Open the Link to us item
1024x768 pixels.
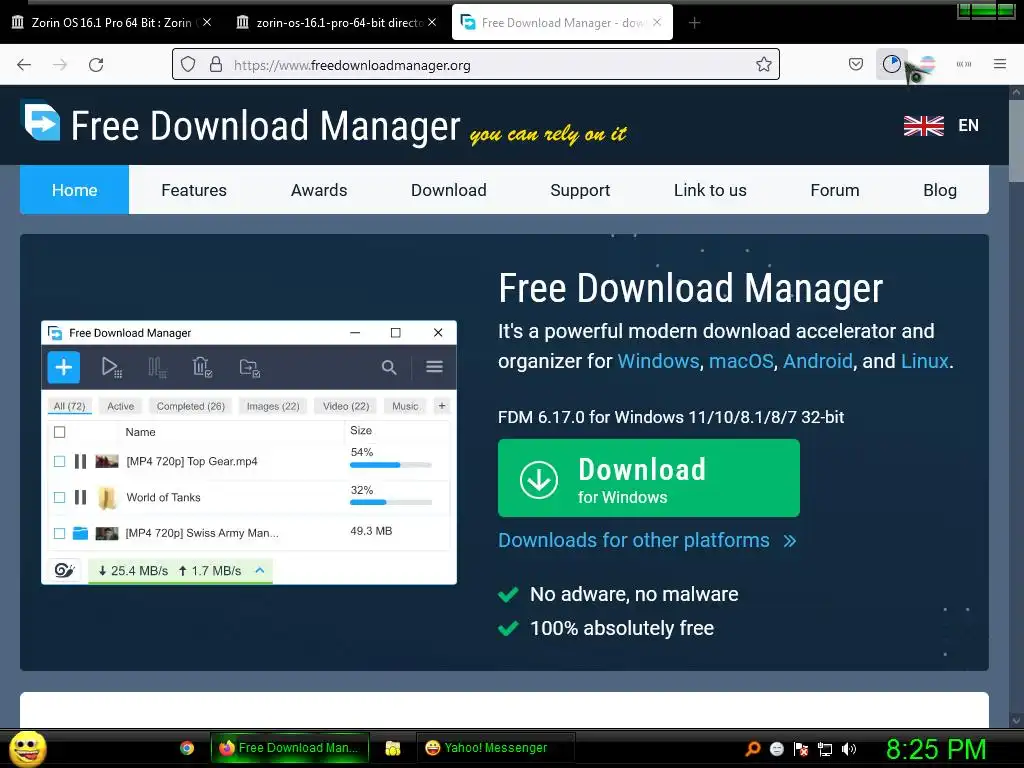pyautogui.click(x=710, y=190)
